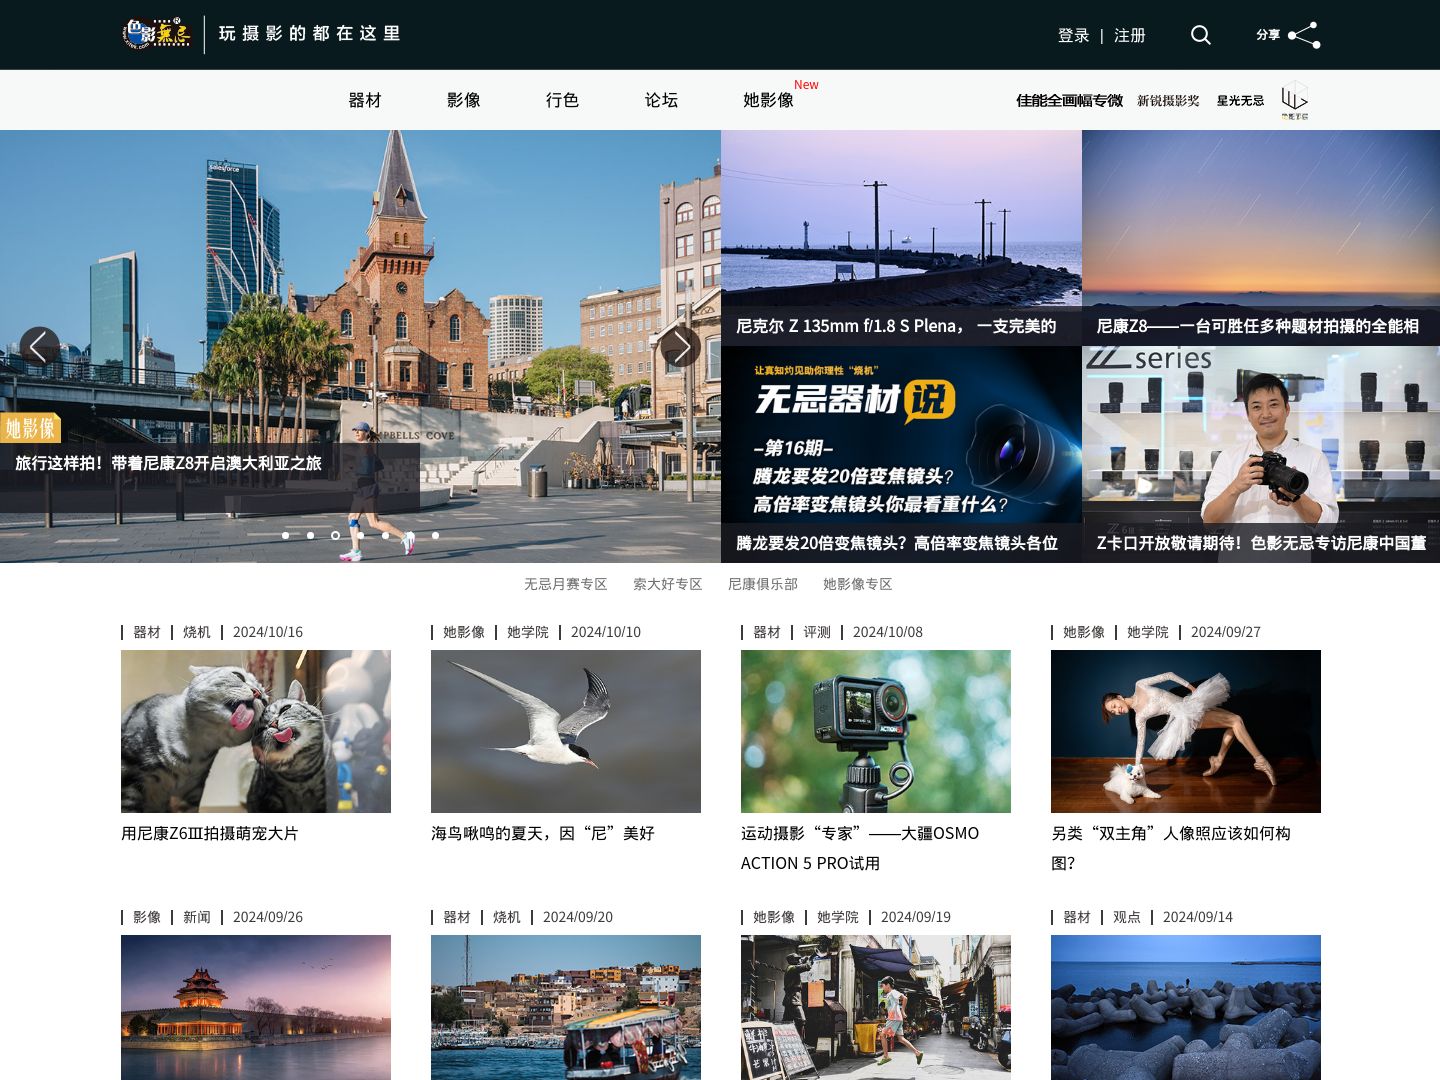The width and height of the screenshot is (1440, 1080).
Task: Open the 她影像专区 section link
Action: (858, 584)
